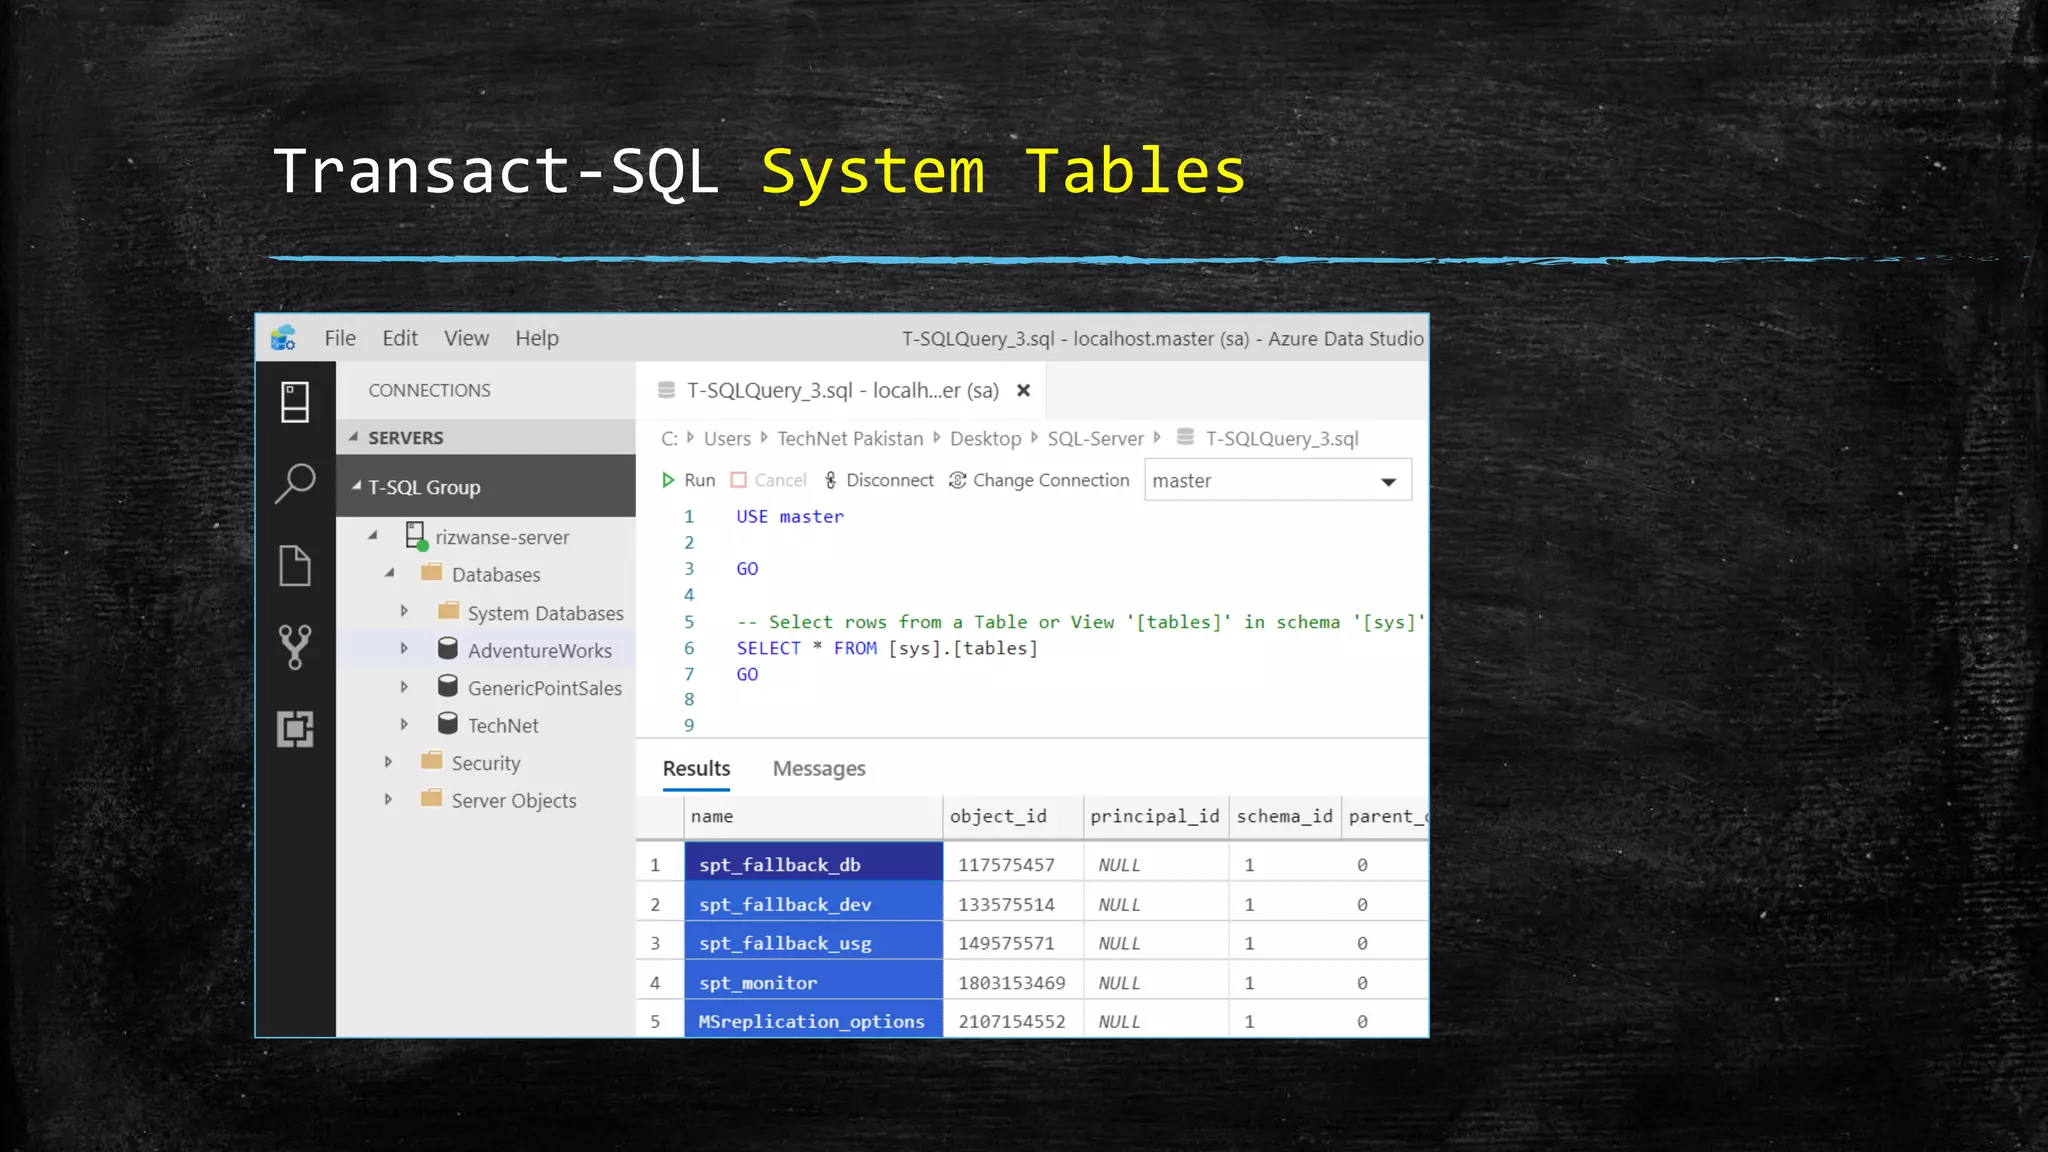Open the master database dropdown
This screenshot has height=1152, width=2048.
1277,481
